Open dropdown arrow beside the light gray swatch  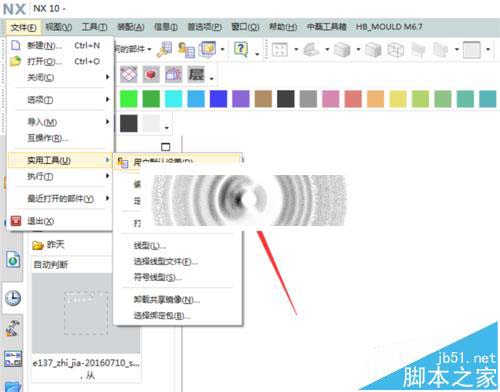pyautogui.click(x=167, y=128)
